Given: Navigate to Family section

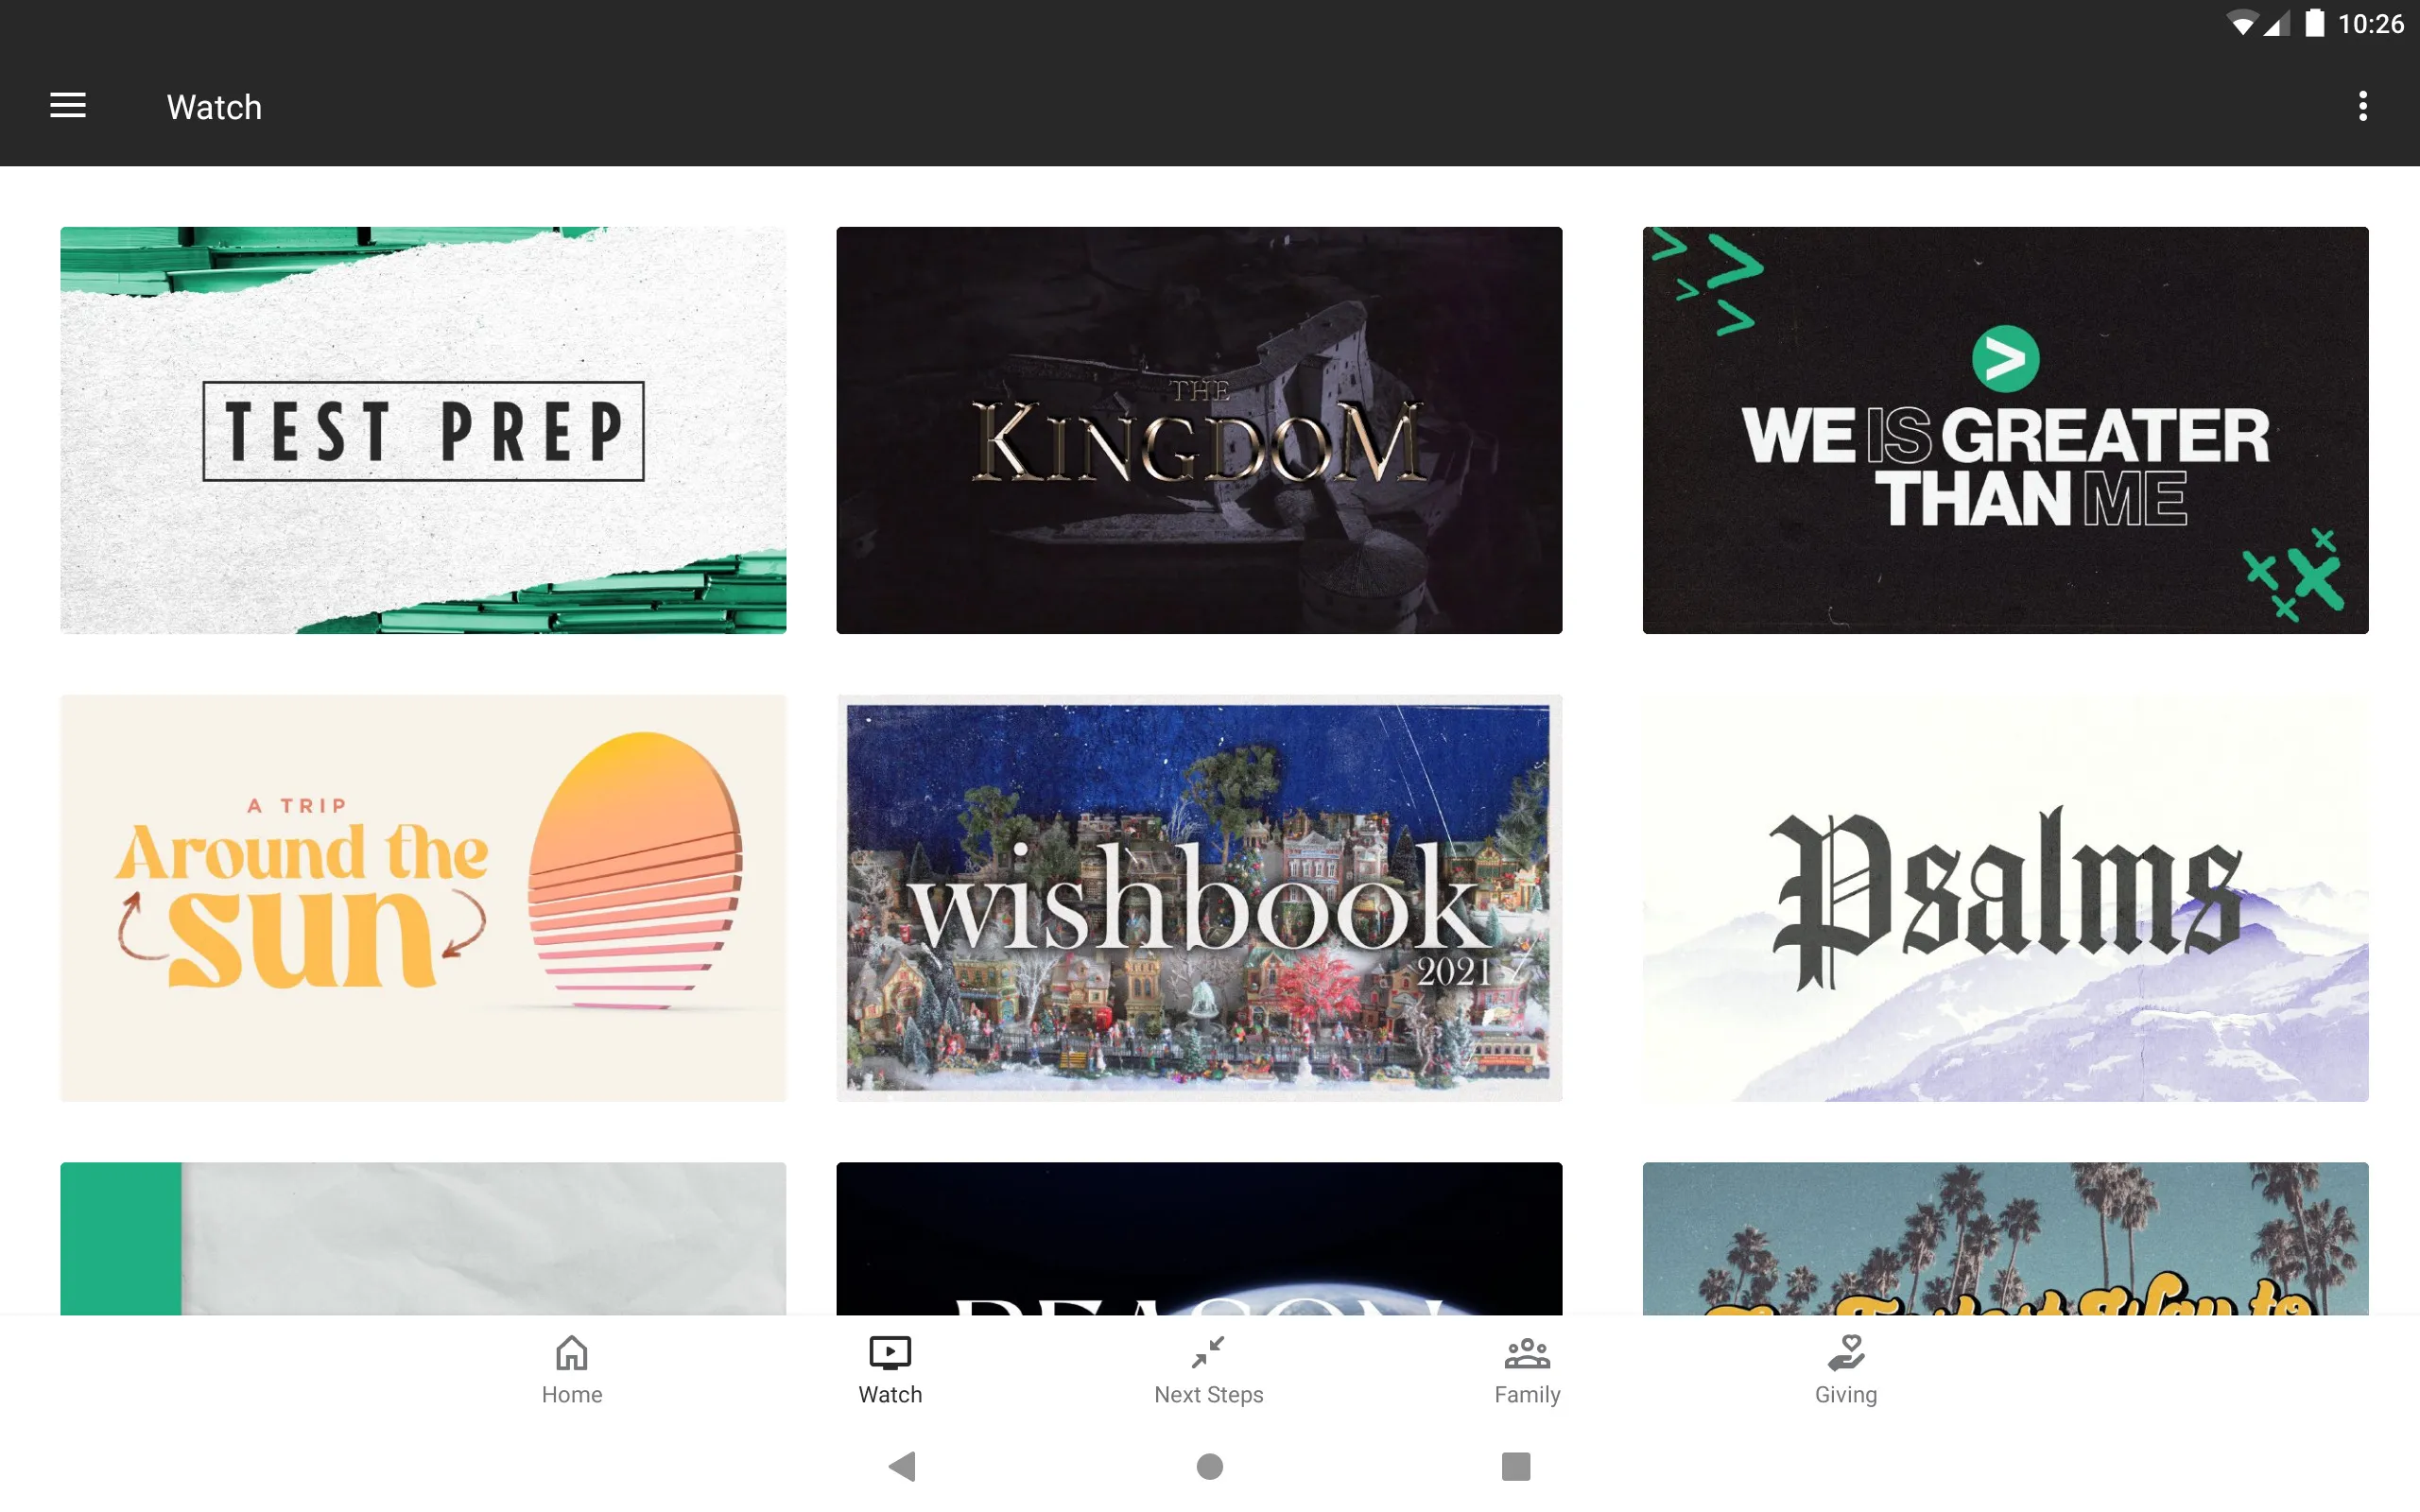Looking at the screenshot, I should point(1528,1367).
